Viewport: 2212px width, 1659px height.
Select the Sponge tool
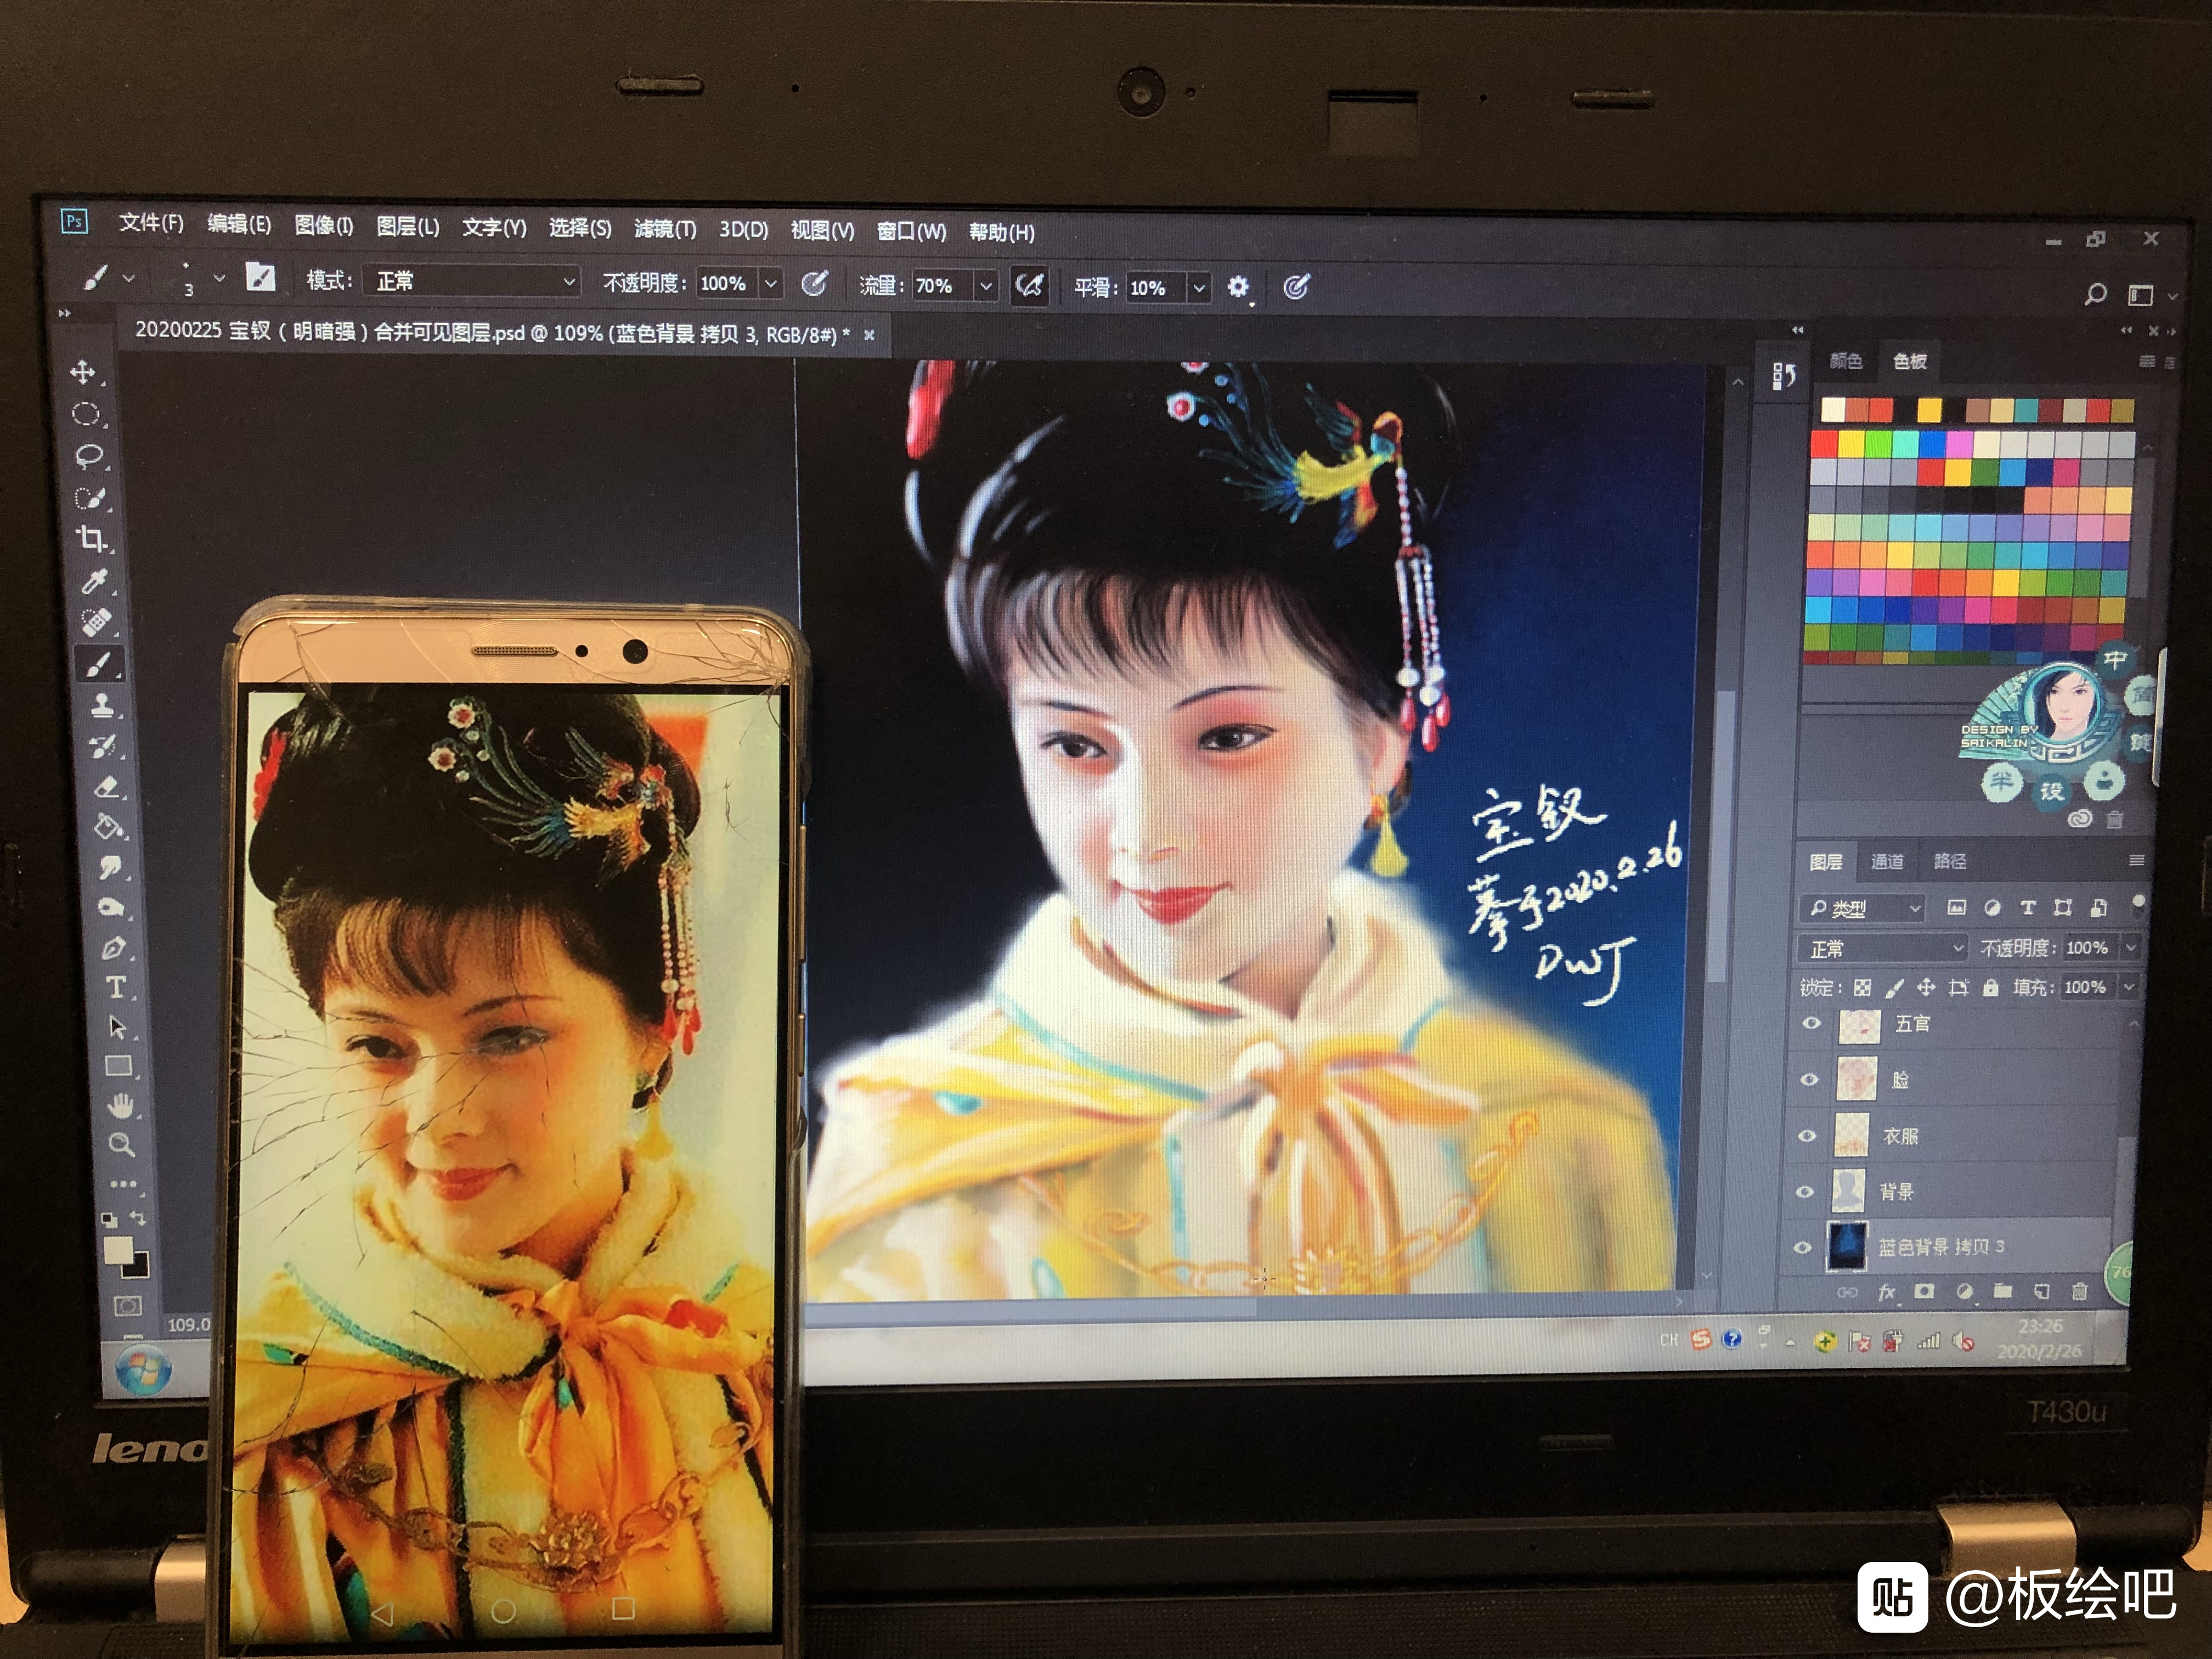[112, 908]
